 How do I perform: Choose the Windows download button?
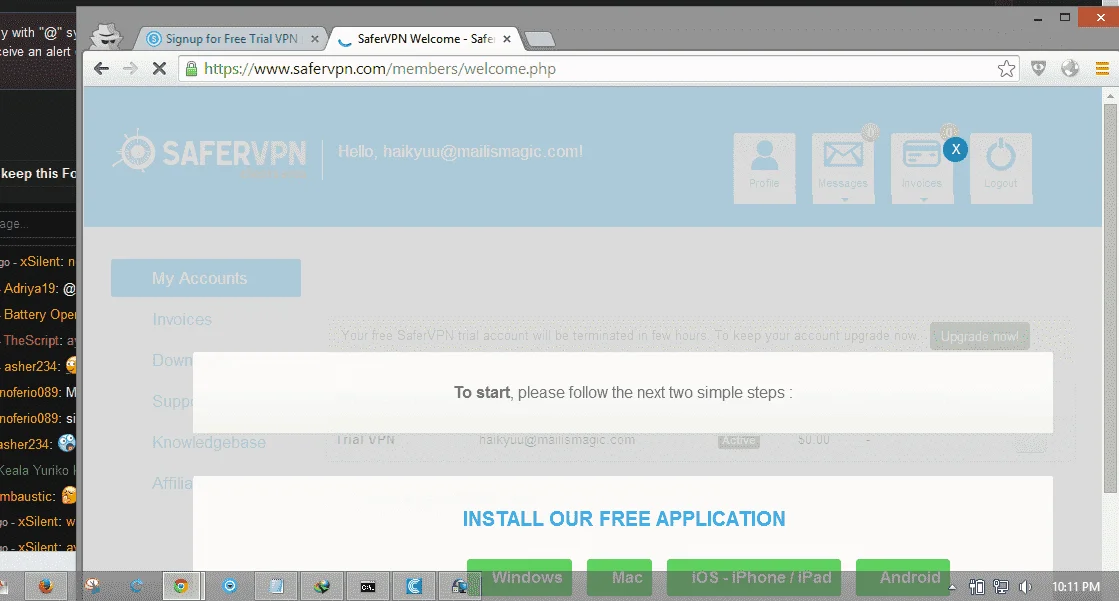(520, 577)
